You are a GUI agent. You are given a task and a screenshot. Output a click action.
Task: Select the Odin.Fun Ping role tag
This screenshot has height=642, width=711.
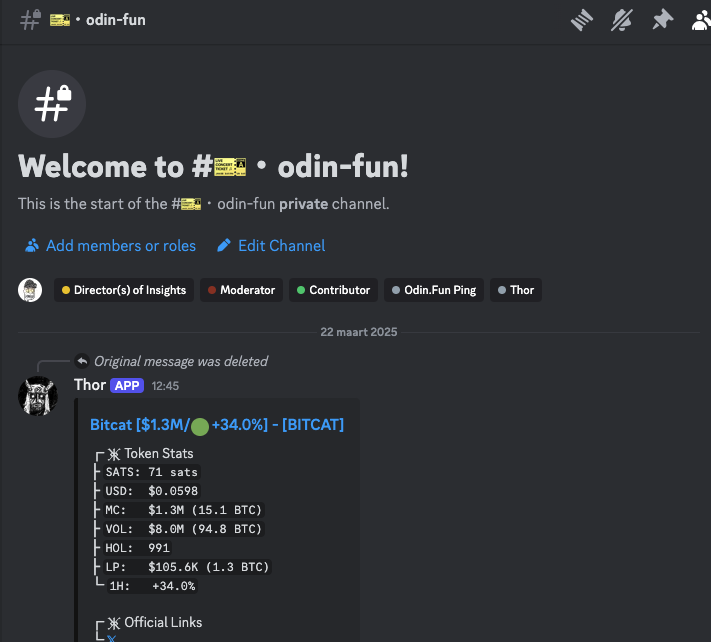[x=434, y=290]
